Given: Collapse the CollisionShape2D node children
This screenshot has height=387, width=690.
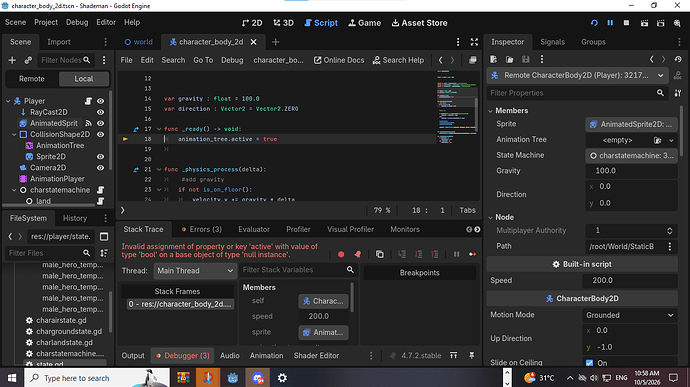Looking at the screenshot, I should [14, 134].
